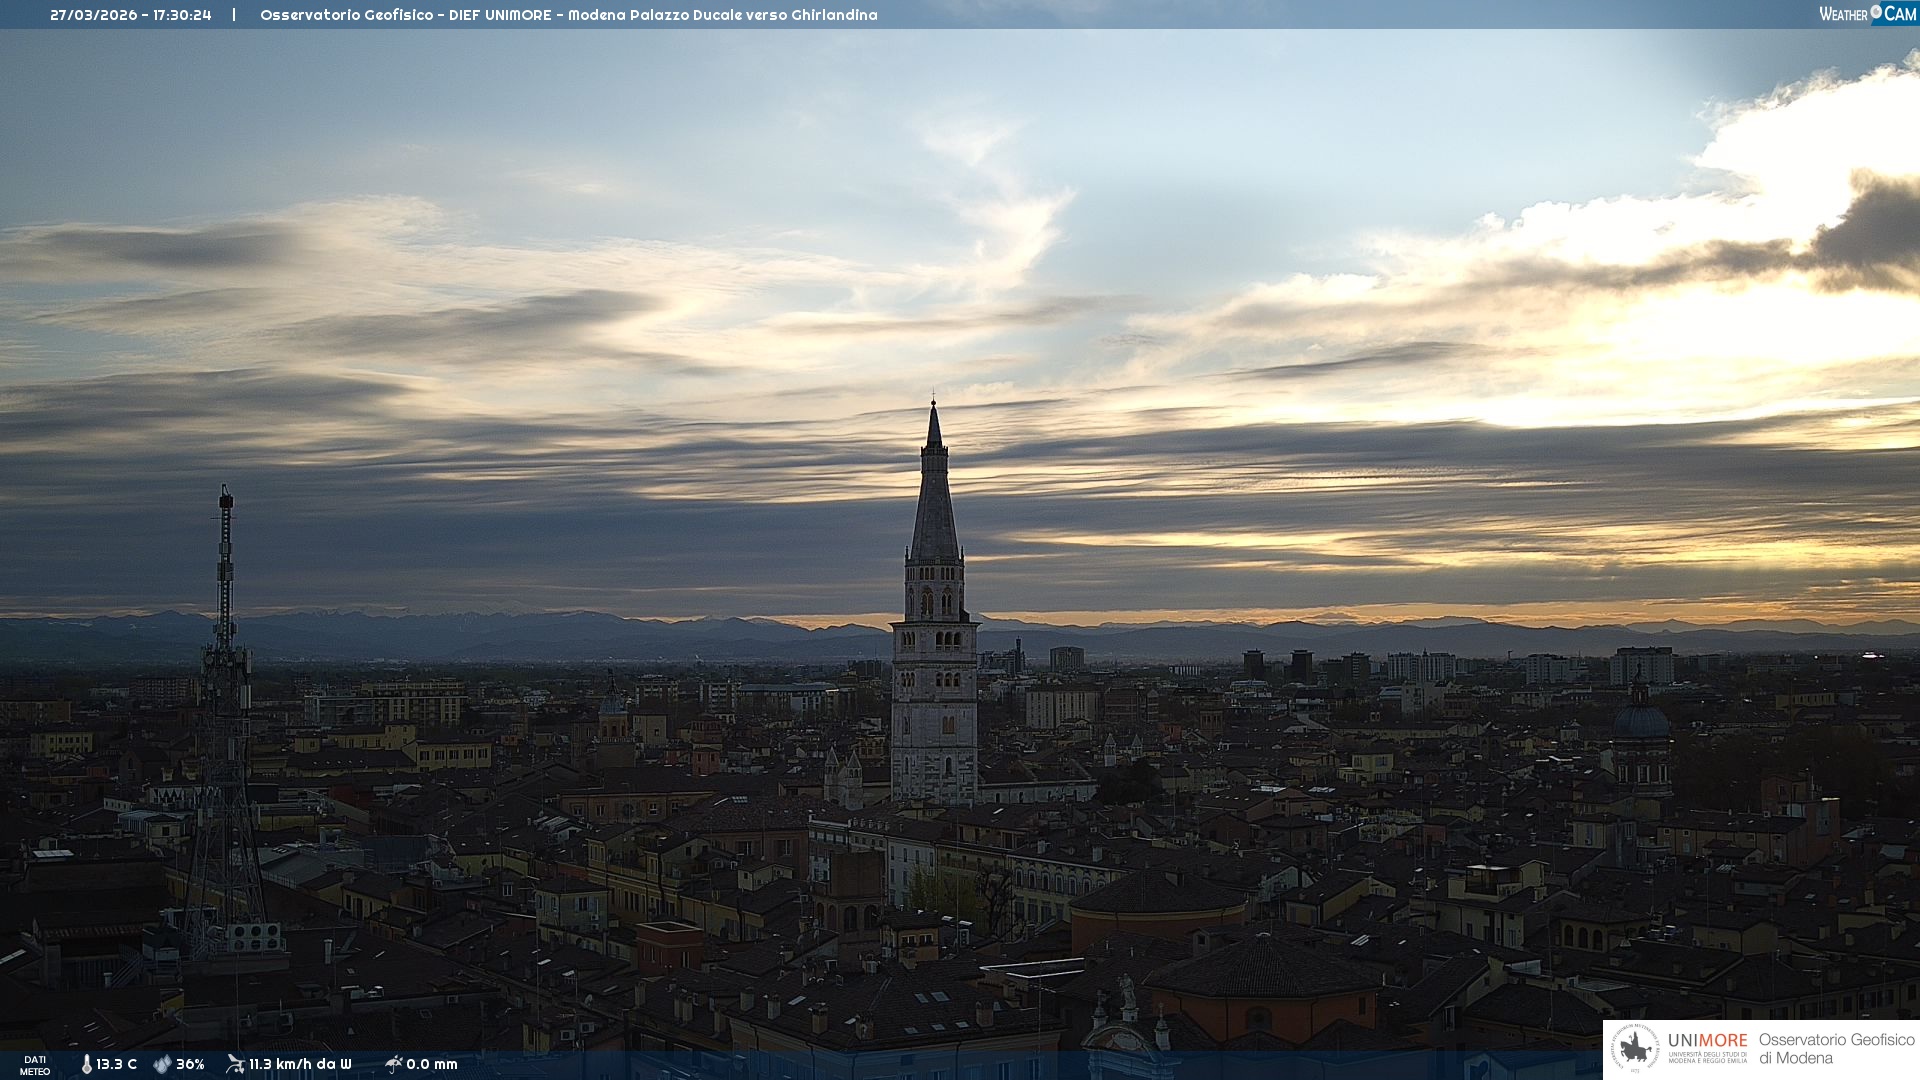Viewport: 1920px width, 1080px height.
Task: Click the 13.3 C temperature reading
Action: 117,1064
